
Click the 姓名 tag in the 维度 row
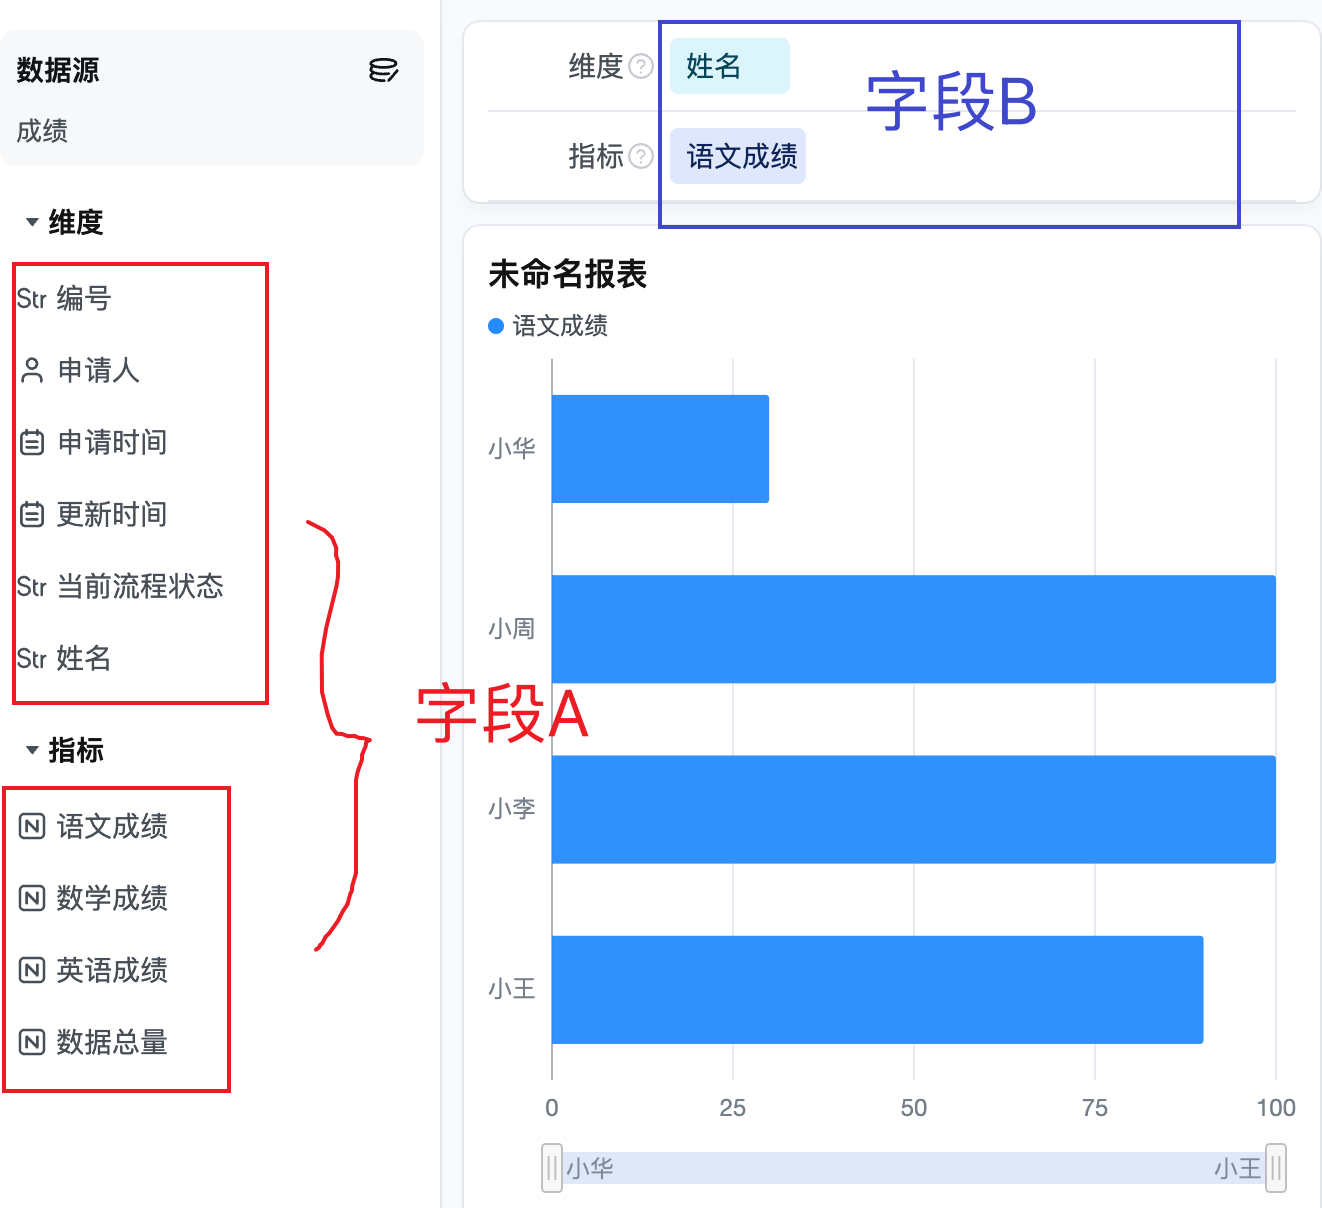point(730,66)
